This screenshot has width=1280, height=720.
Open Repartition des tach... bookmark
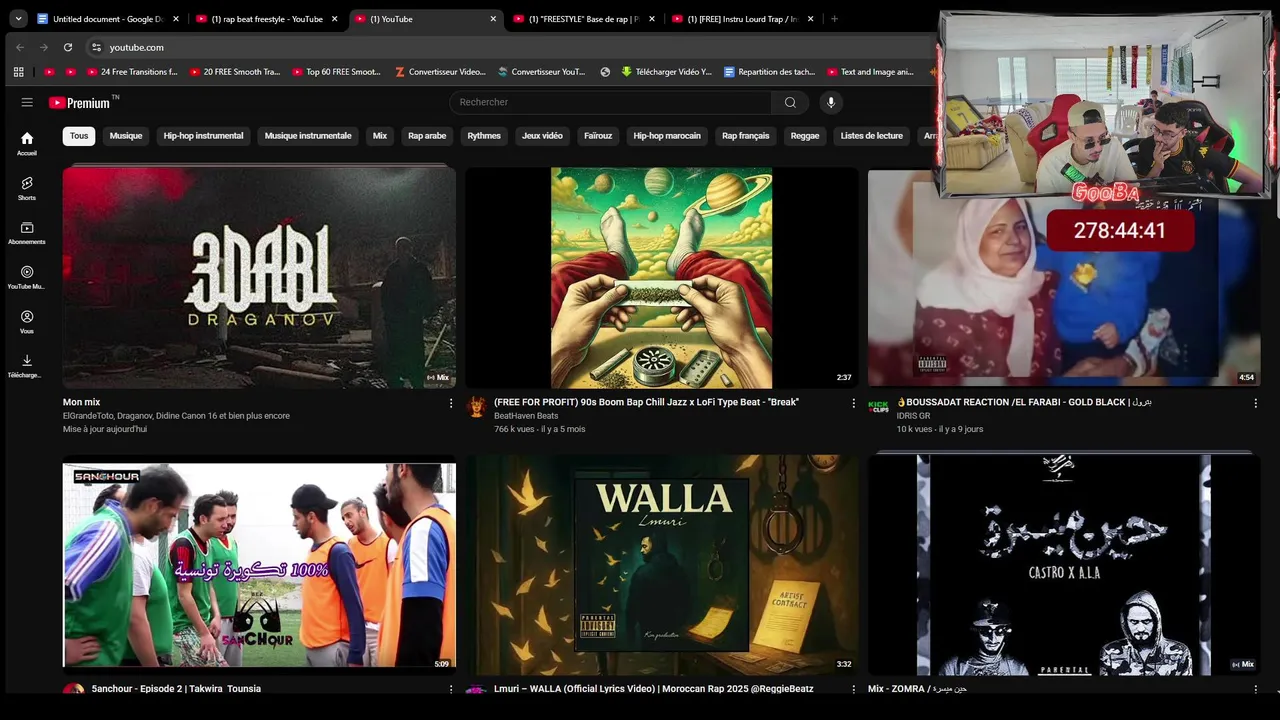pos(769,72)
